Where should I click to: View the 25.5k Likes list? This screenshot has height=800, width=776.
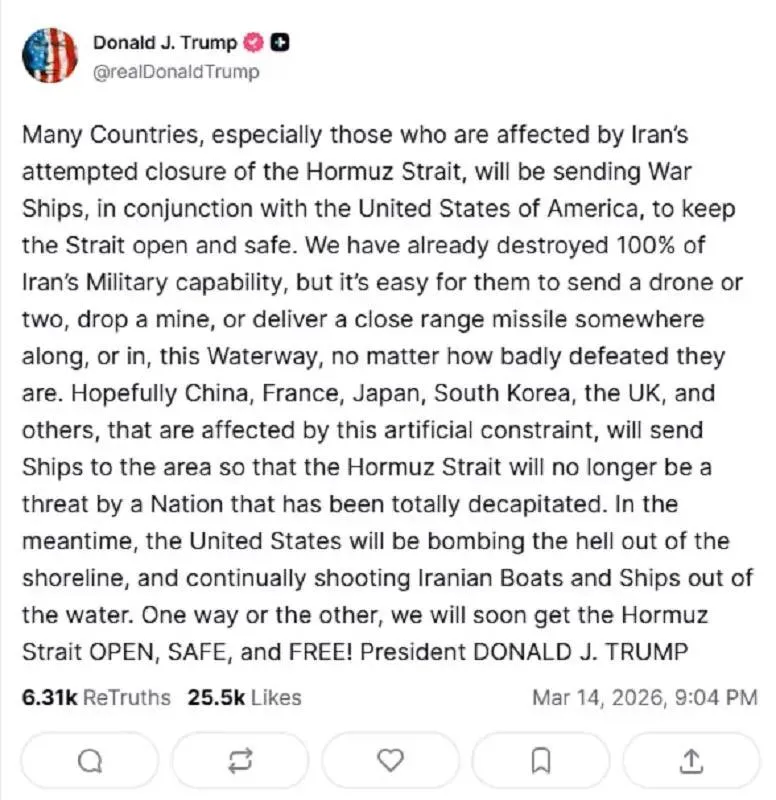(244, 697)
